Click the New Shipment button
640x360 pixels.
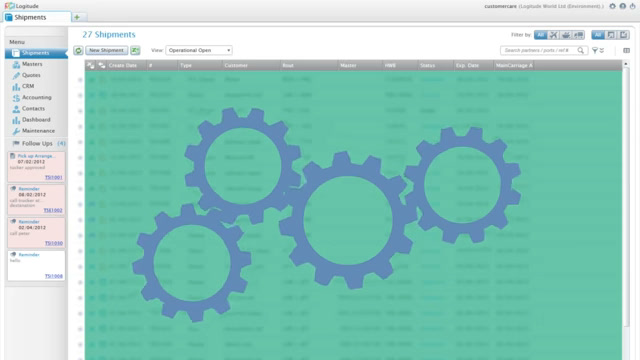click(106, 50)
